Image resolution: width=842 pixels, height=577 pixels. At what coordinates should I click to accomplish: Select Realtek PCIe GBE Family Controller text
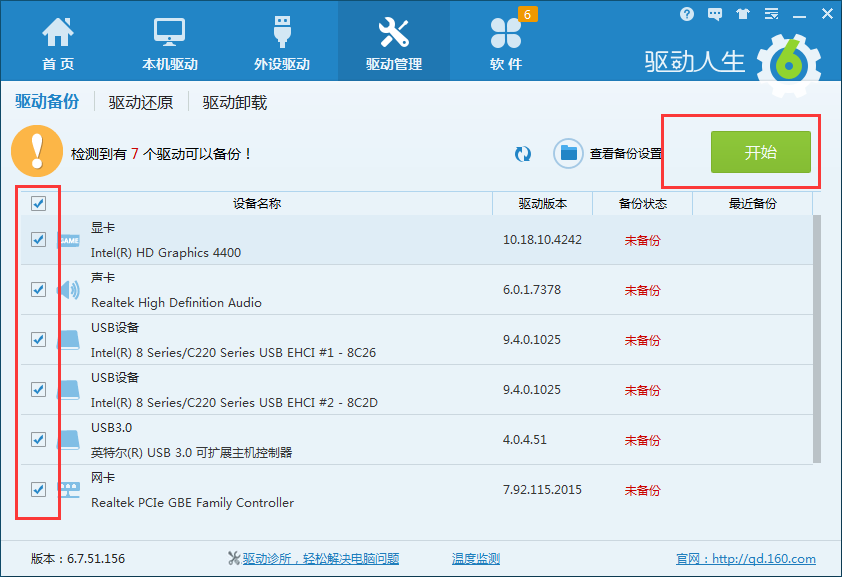click(192, 503)
